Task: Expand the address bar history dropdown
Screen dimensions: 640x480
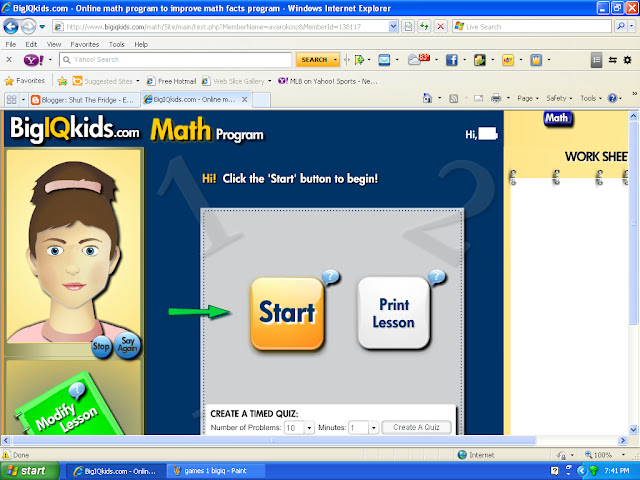Action: [x=393, y=27]
